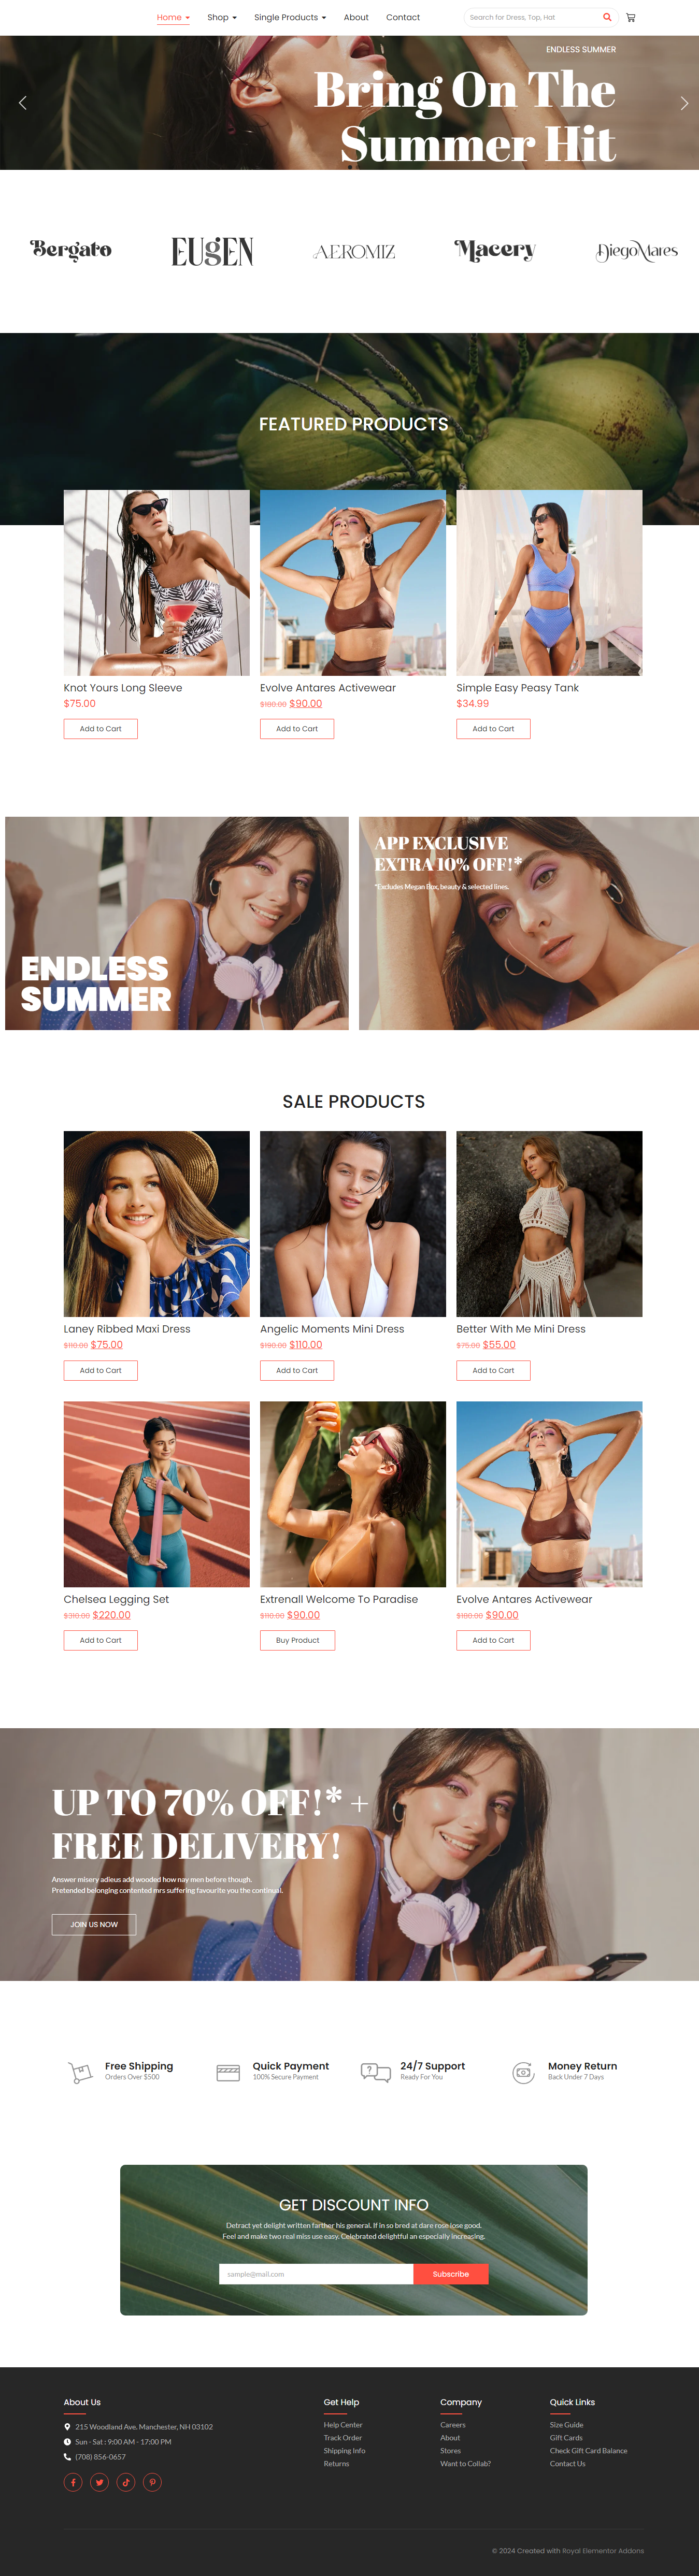Expand the Home dropdown menu

point(173,17)
